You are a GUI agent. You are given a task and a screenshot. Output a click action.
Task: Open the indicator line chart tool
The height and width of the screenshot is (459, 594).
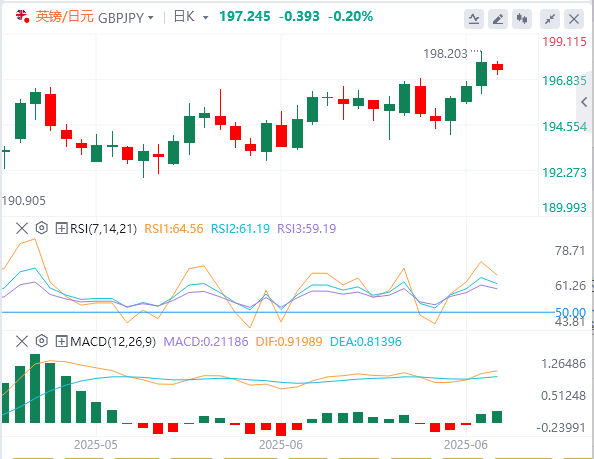coord(474,19)
